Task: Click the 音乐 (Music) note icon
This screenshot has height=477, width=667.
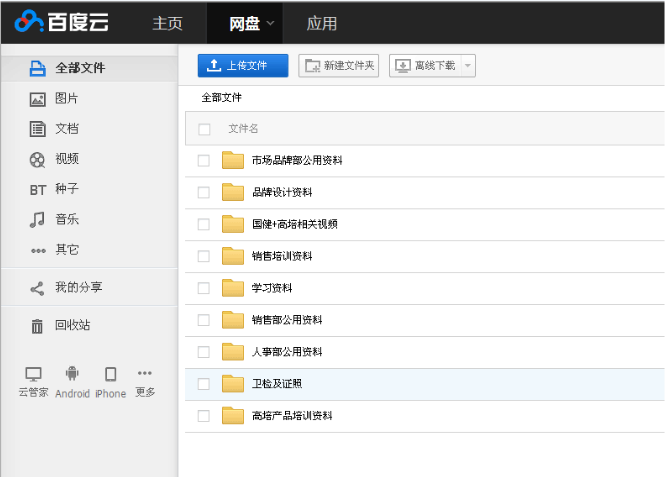Action: (x=37, y=219)
